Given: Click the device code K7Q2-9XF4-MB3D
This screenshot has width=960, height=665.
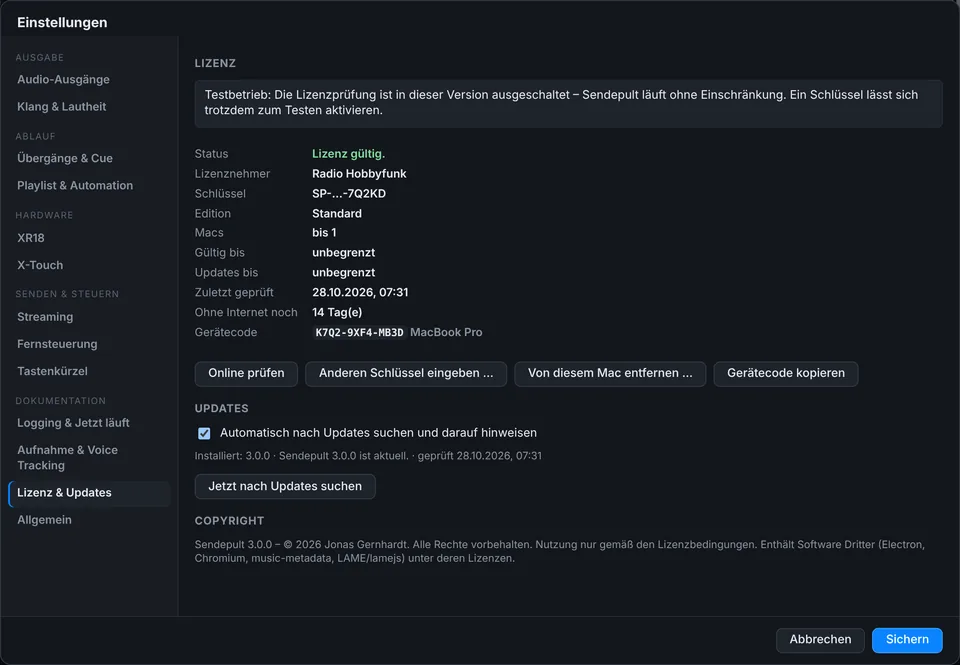Looking at the screenshot, I should coord(359,332).
